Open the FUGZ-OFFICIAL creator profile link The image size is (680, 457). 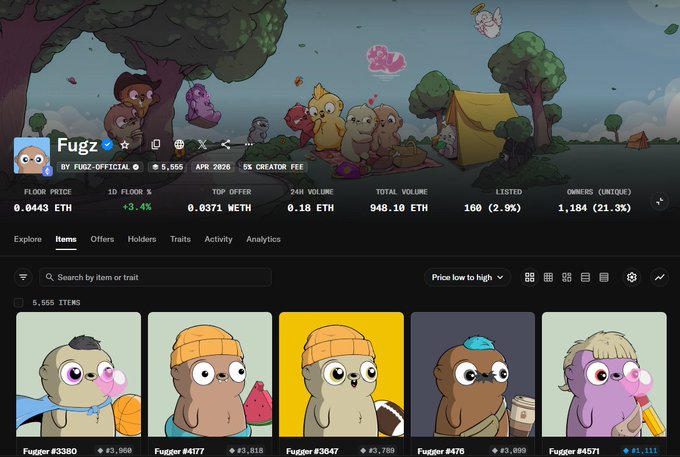[x=100, y=167]
